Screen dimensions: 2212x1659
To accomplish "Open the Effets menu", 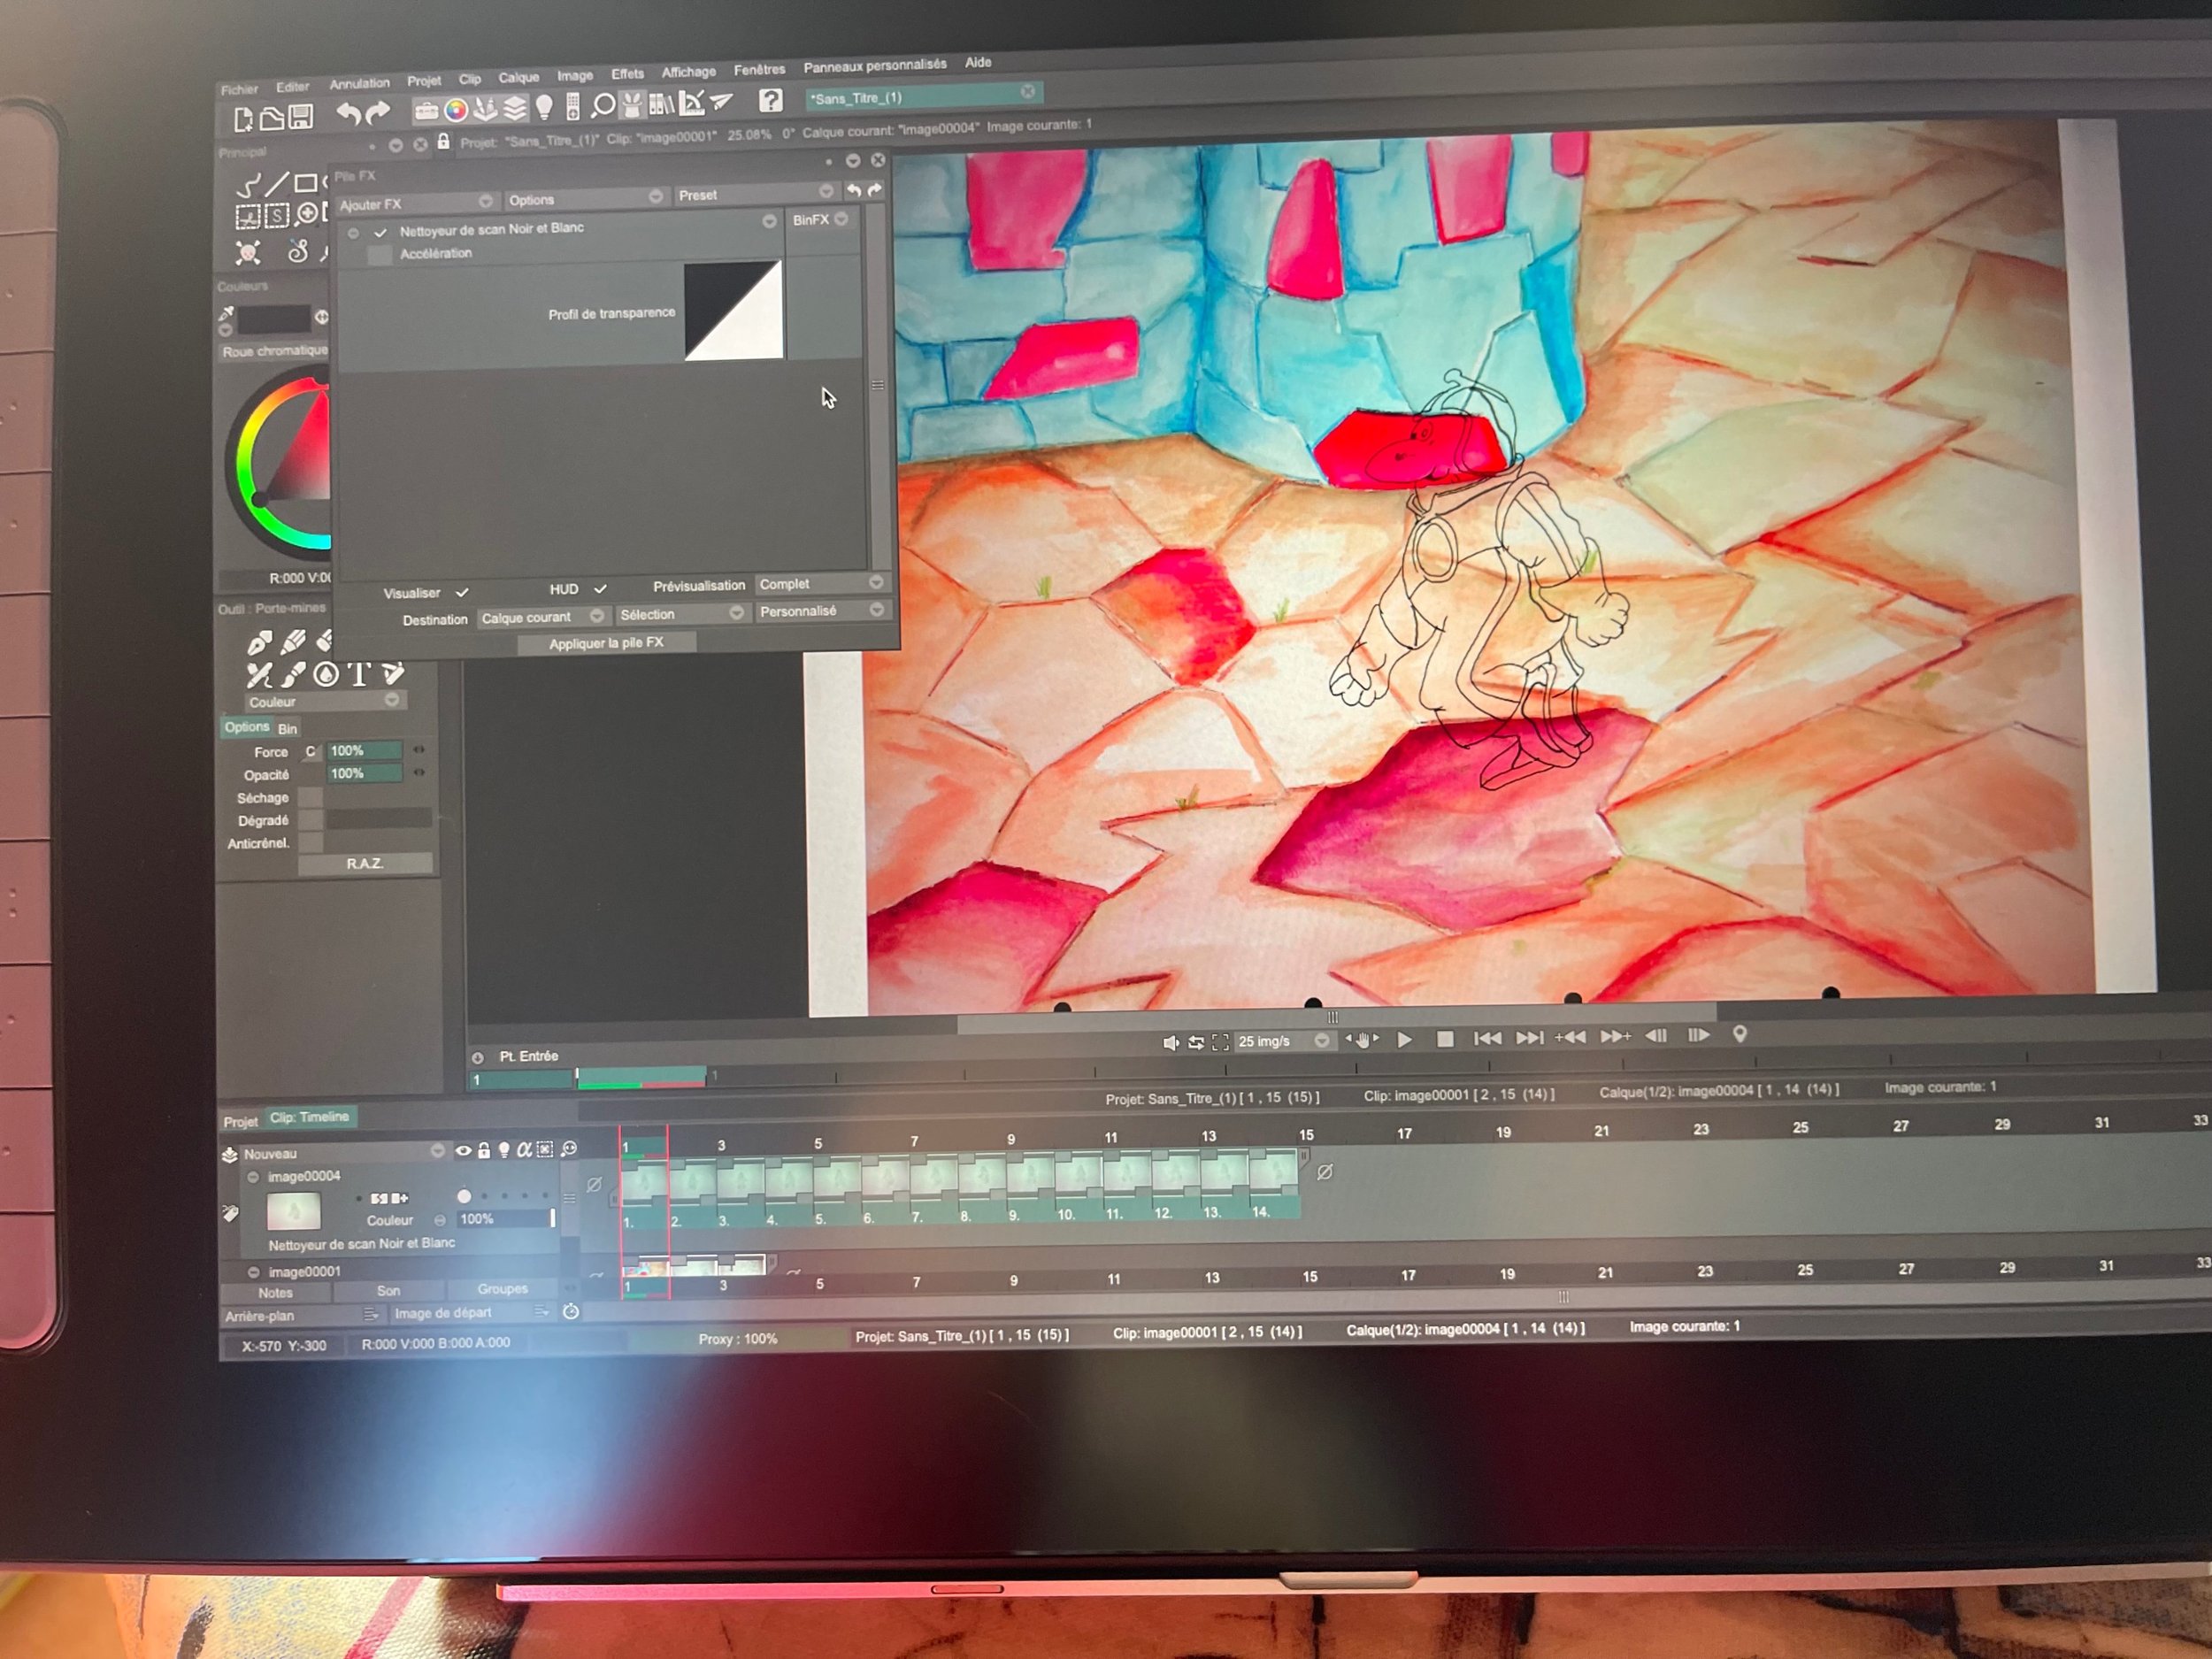I will click(627, 74).
